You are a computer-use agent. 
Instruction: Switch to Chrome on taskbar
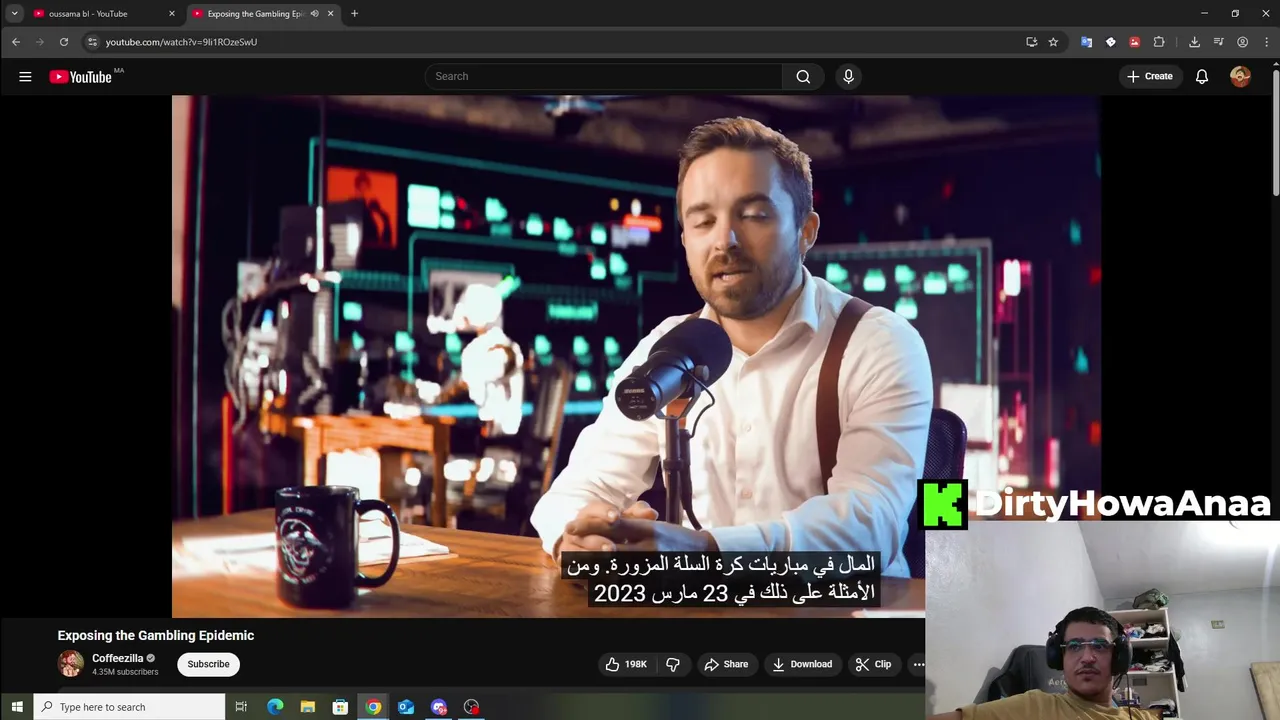pyautogui.click(x=373, y=707)
